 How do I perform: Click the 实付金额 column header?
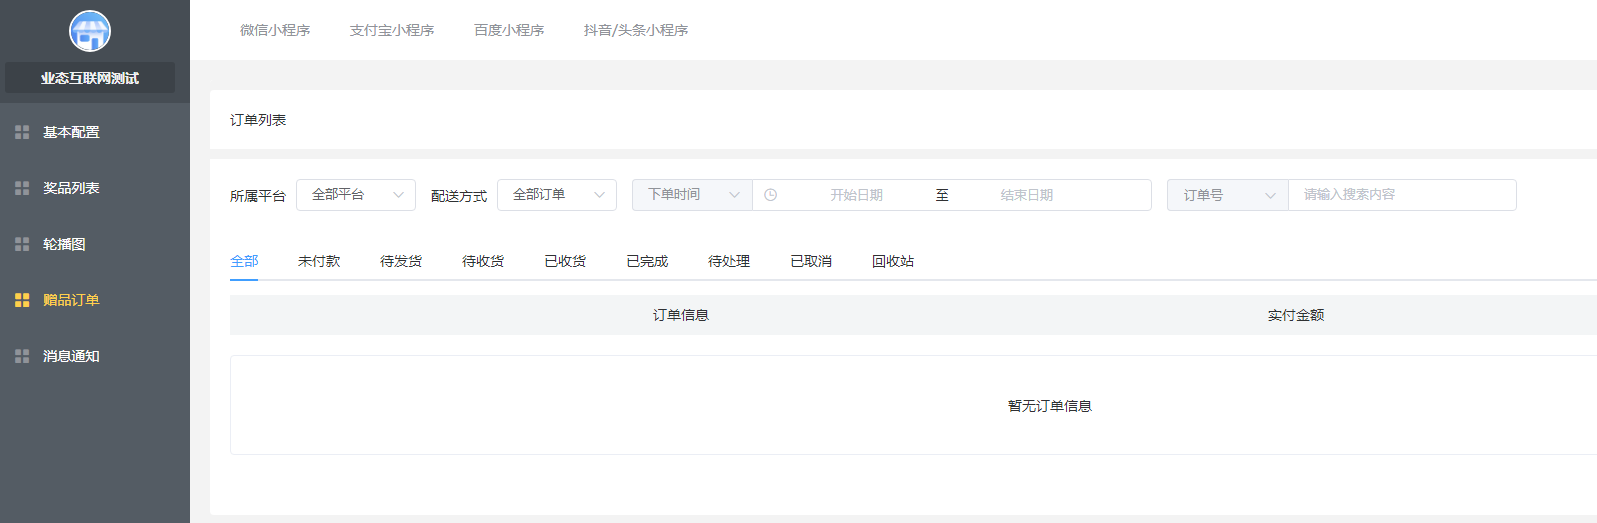(1296, 315)
